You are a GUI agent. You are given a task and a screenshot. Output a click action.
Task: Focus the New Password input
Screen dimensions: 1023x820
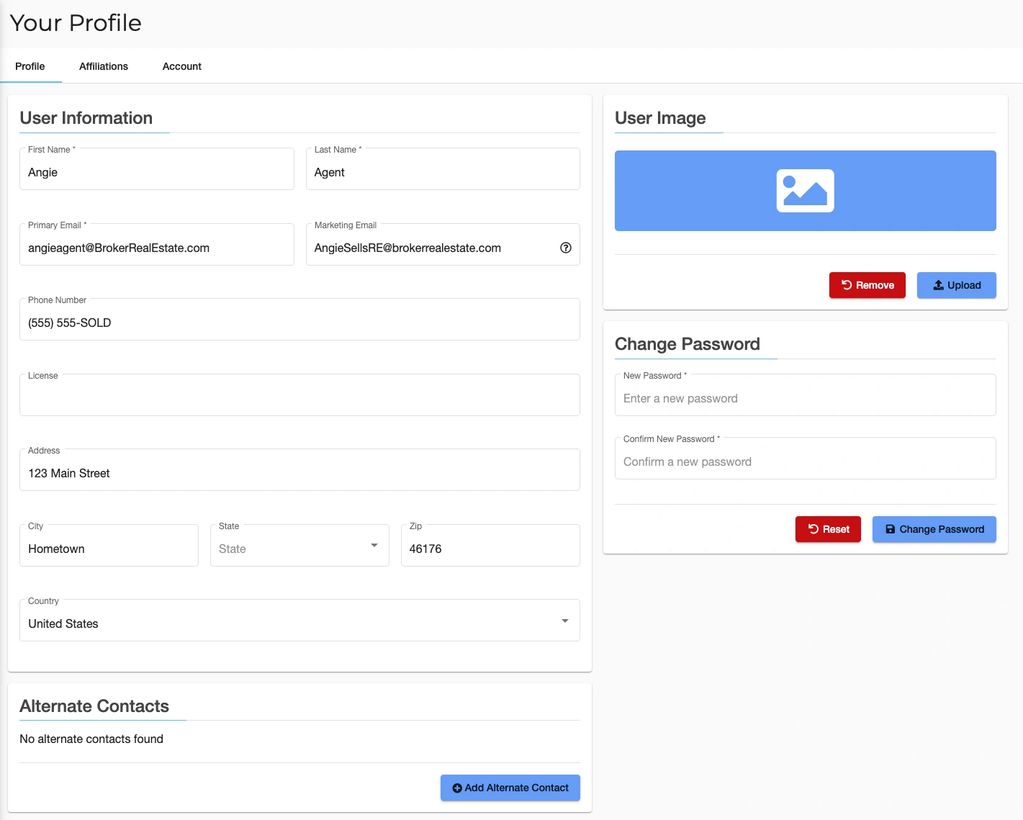coord(805,398)
